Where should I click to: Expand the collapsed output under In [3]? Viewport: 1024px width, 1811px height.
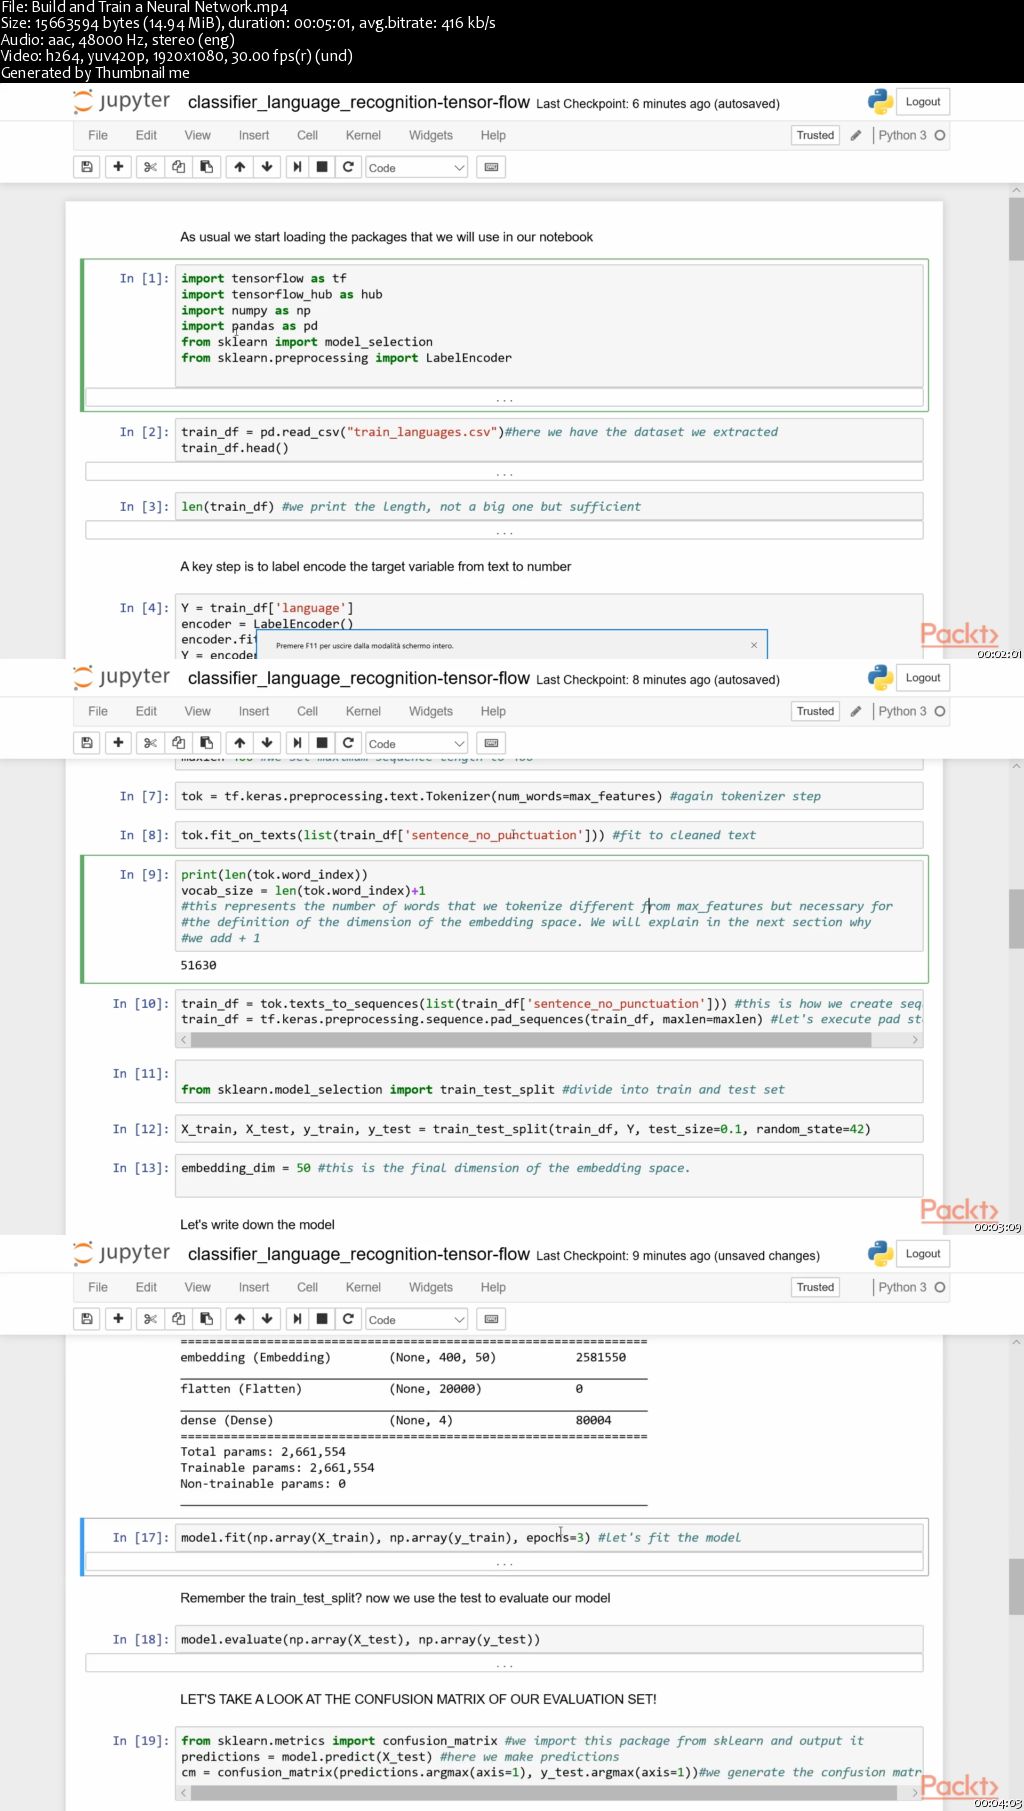[x=504, y=531]
